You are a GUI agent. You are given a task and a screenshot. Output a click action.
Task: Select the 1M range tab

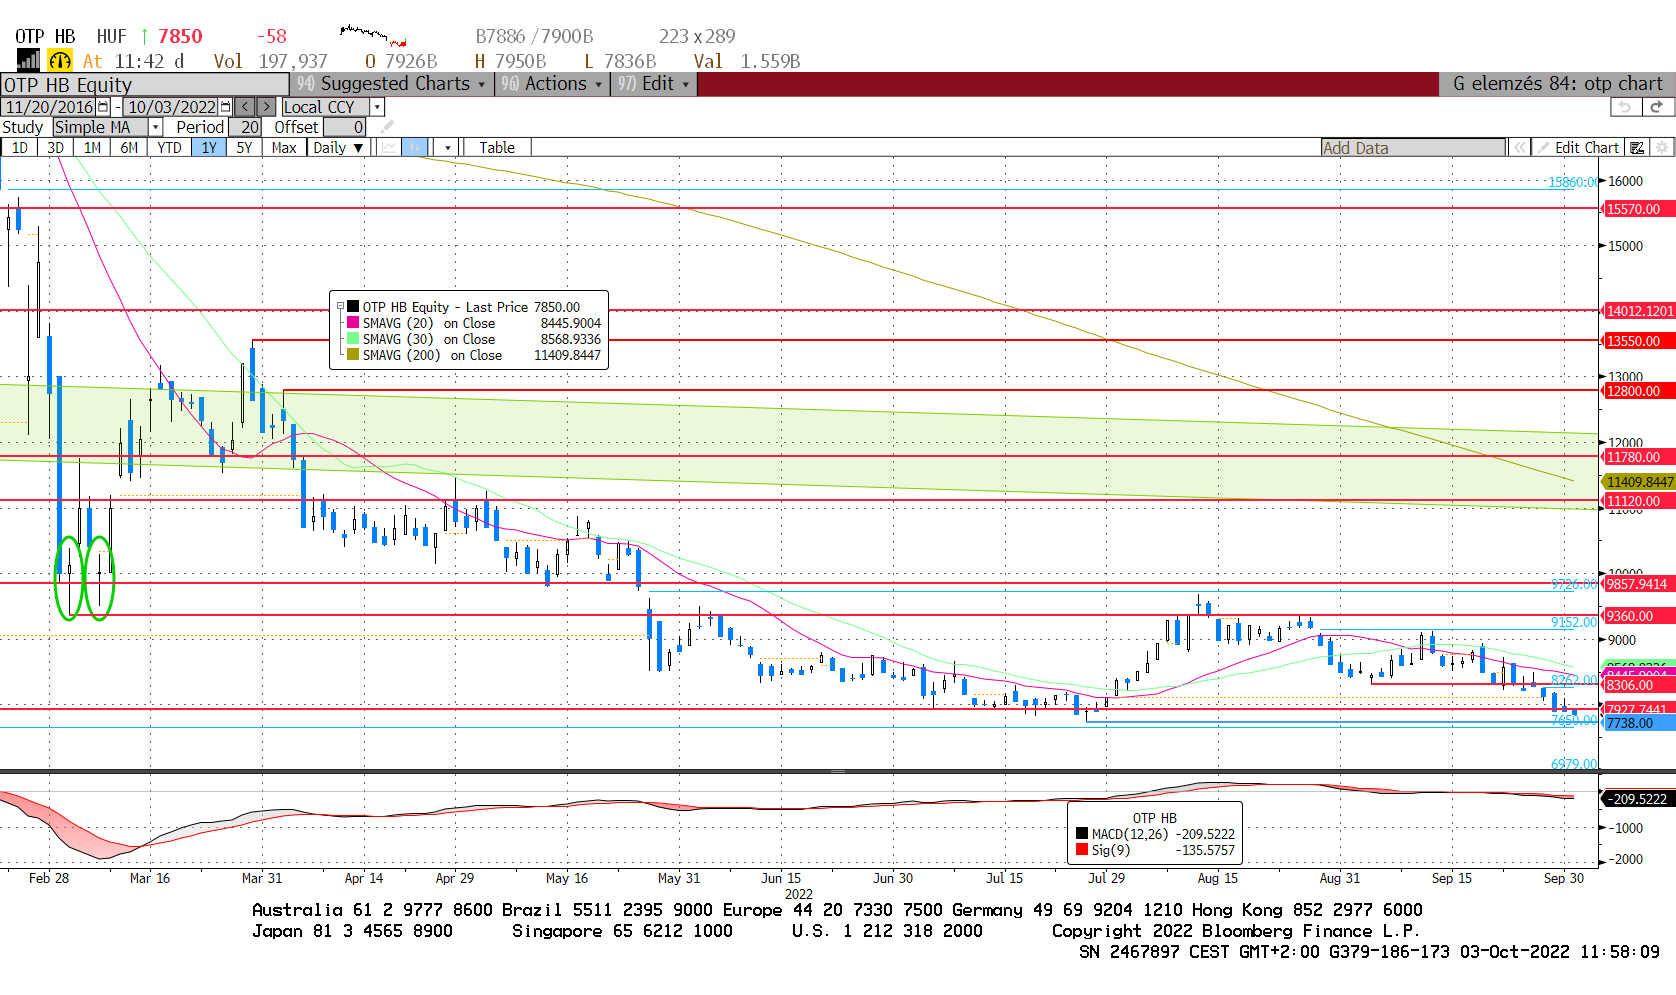(92, 148)
